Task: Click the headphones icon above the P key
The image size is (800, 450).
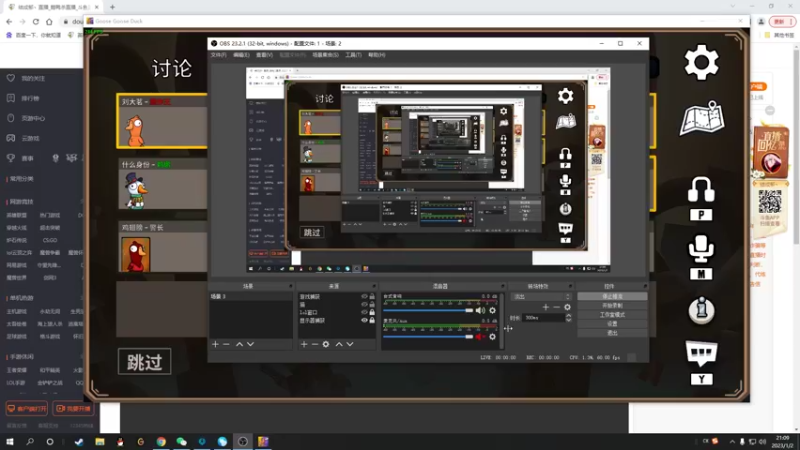Action: pyautogui.click(x=701, y=190)
